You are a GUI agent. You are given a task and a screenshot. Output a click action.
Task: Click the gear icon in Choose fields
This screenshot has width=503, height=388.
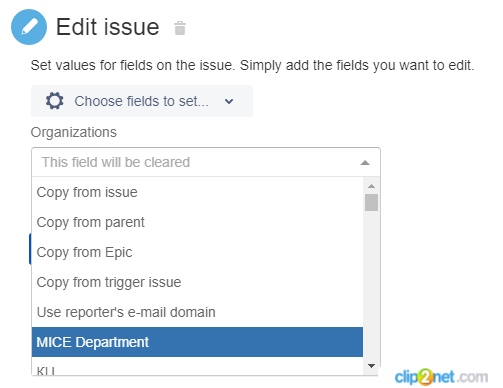click(55, 101)
